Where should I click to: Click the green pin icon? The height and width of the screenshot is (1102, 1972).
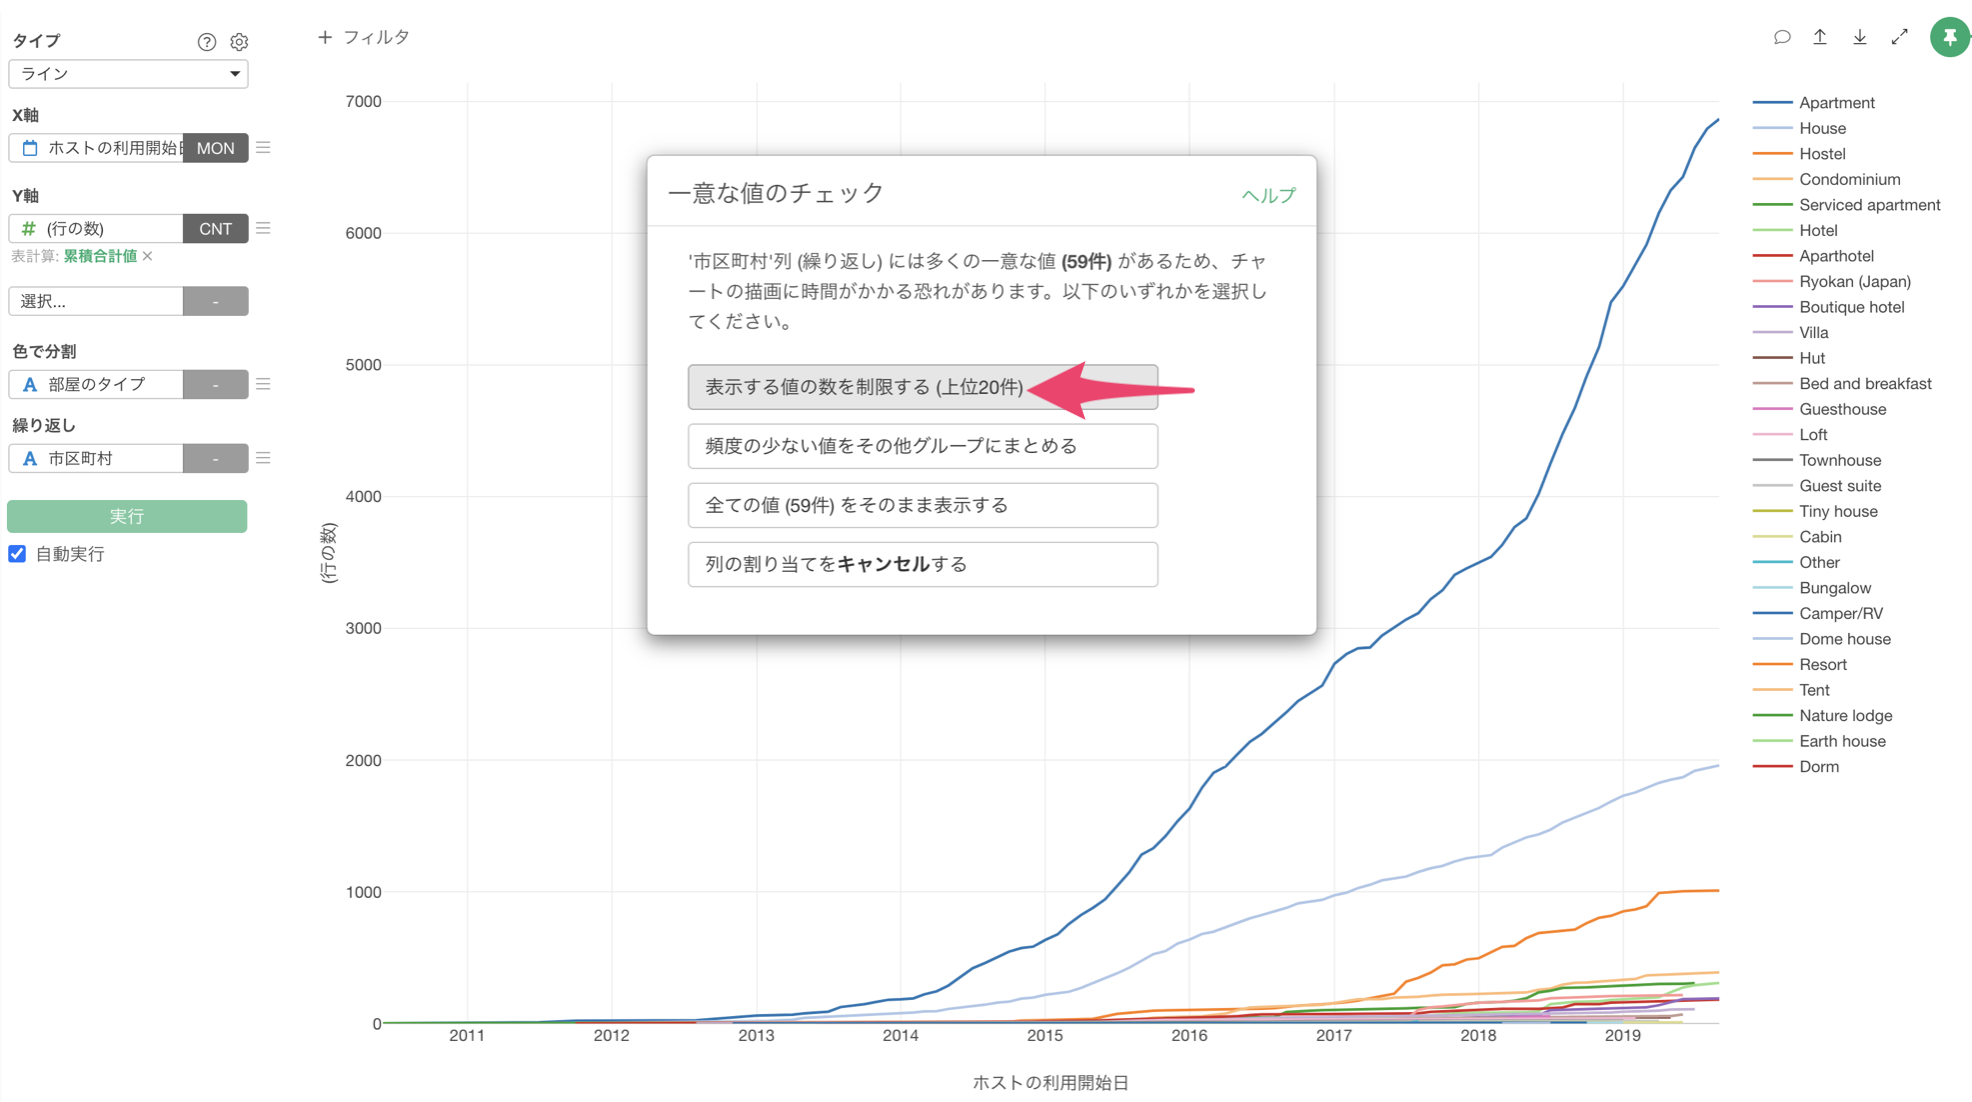1949,37
